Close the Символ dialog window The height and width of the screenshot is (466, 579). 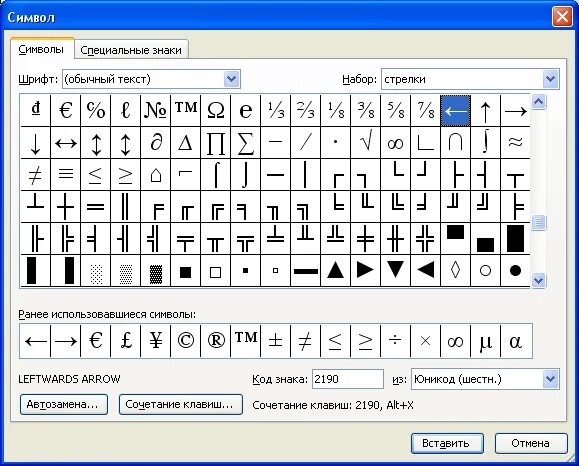562,17
